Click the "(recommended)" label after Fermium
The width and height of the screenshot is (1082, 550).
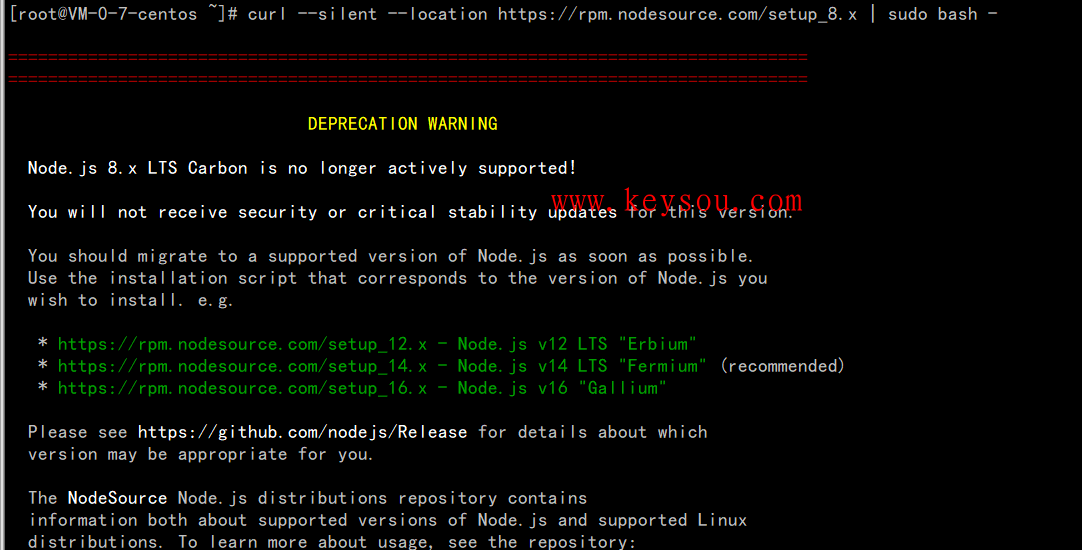coord(782,366)
